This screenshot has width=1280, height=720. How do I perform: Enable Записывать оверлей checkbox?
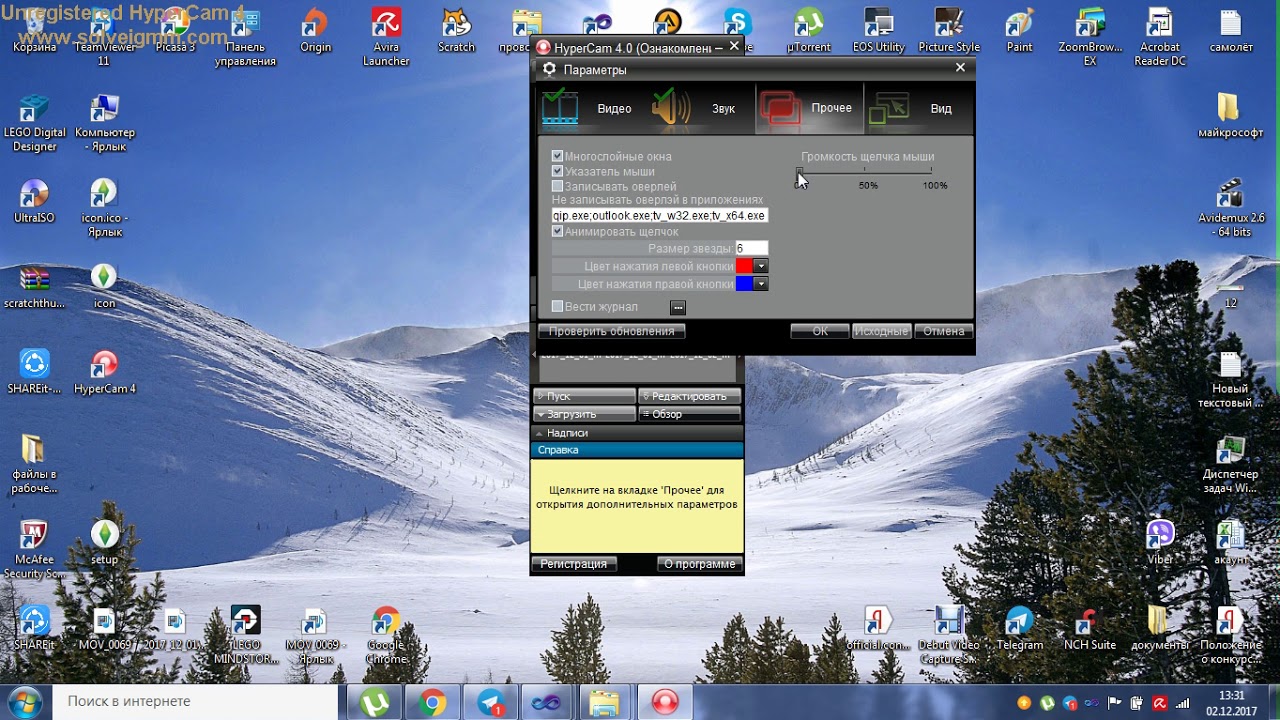pyautogui.click(x=557, y=186)
